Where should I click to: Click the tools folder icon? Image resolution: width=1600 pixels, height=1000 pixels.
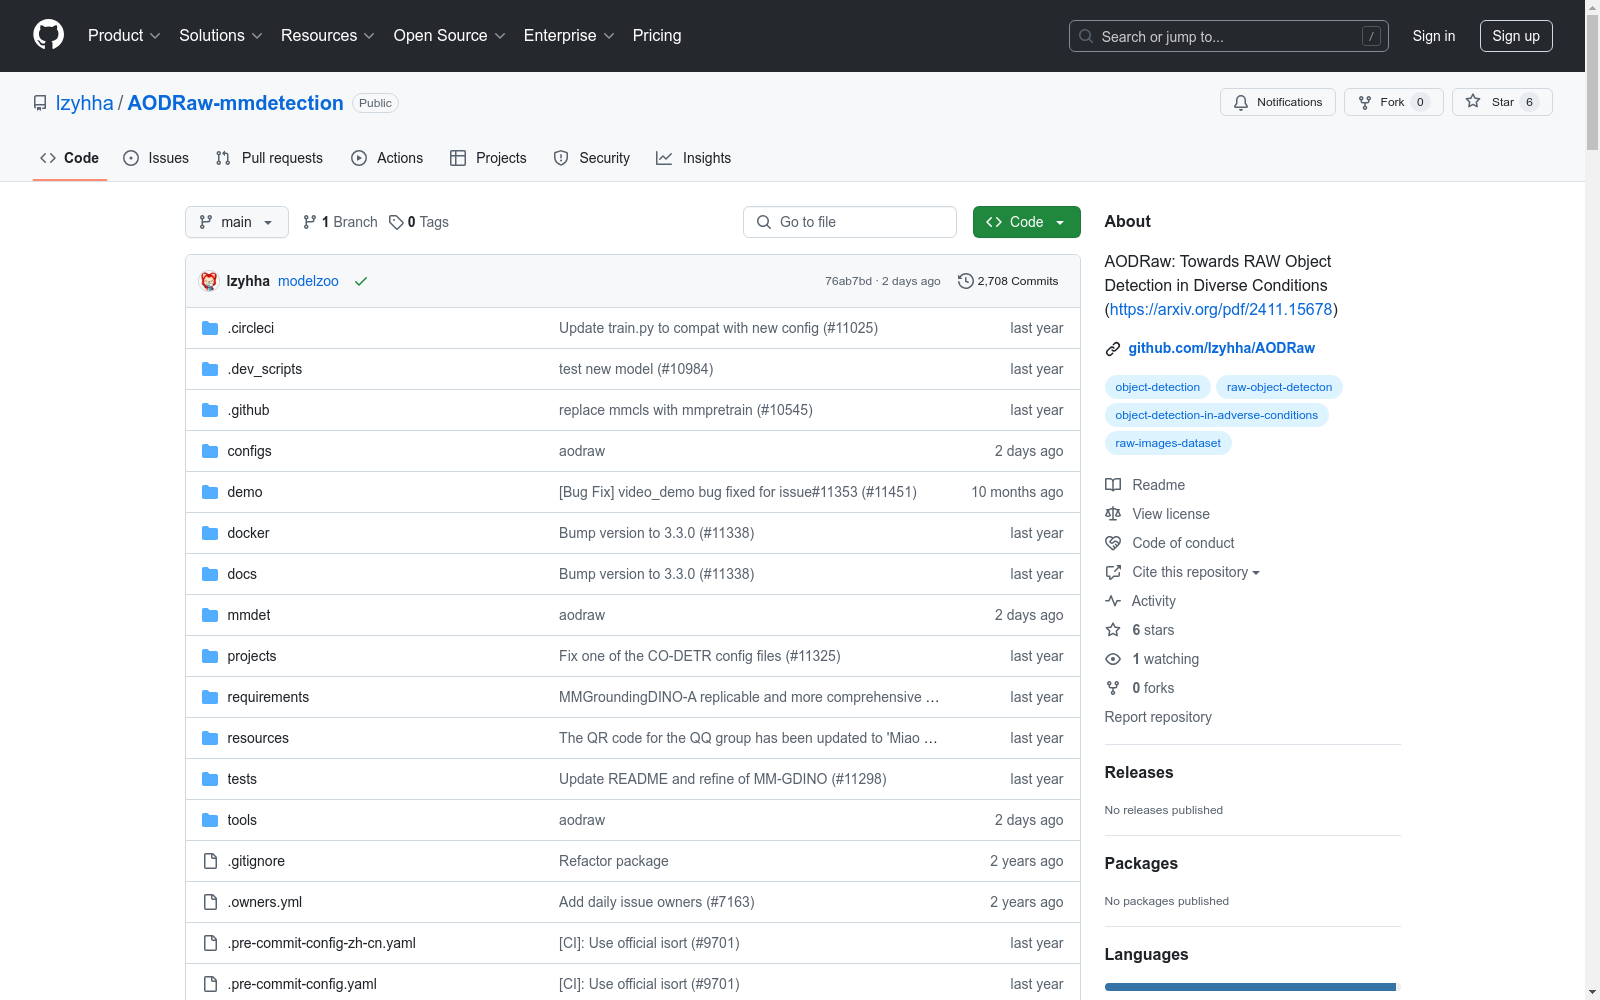pyautogui.click(x=210, y=820)
